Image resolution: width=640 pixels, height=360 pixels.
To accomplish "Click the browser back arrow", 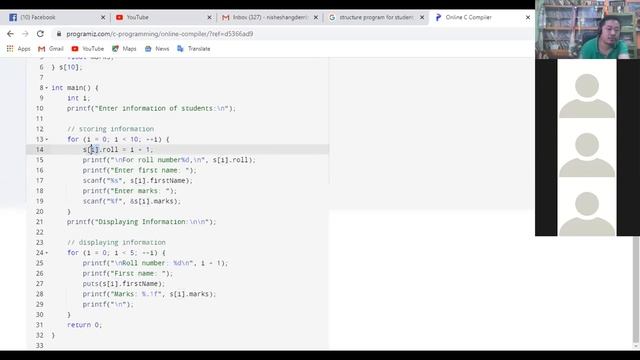I will [10, 34].
